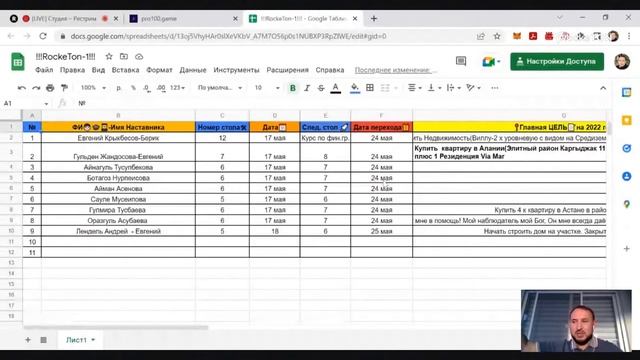Bookmark this page with the star
This screenshot has width=640, height=360.
tap(497, 36)
